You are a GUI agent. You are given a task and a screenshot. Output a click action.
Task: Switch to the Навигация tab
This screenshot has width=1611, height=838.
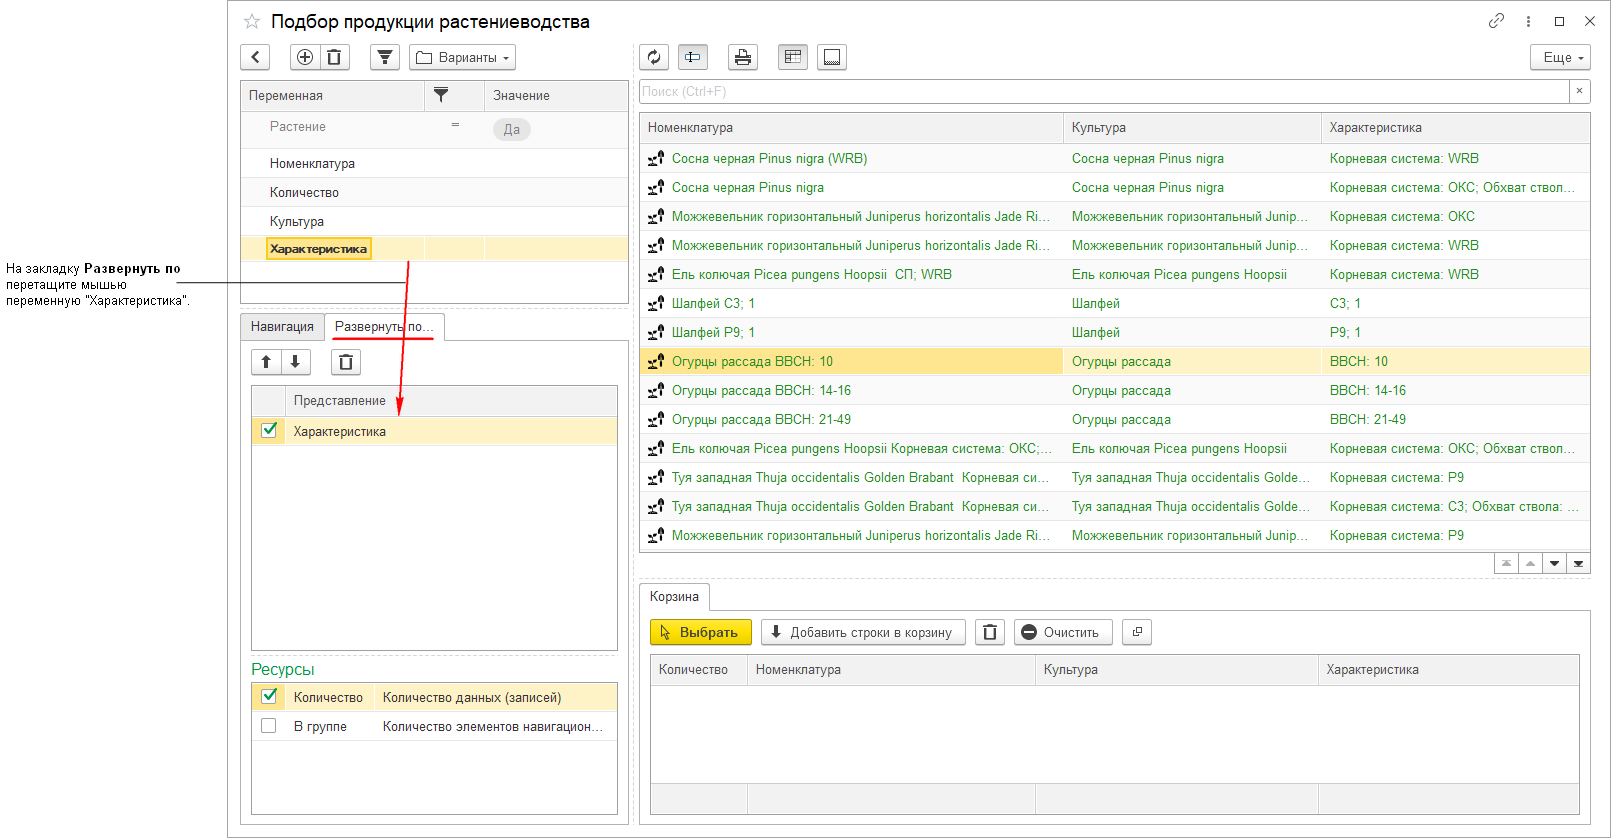point(282,327)
